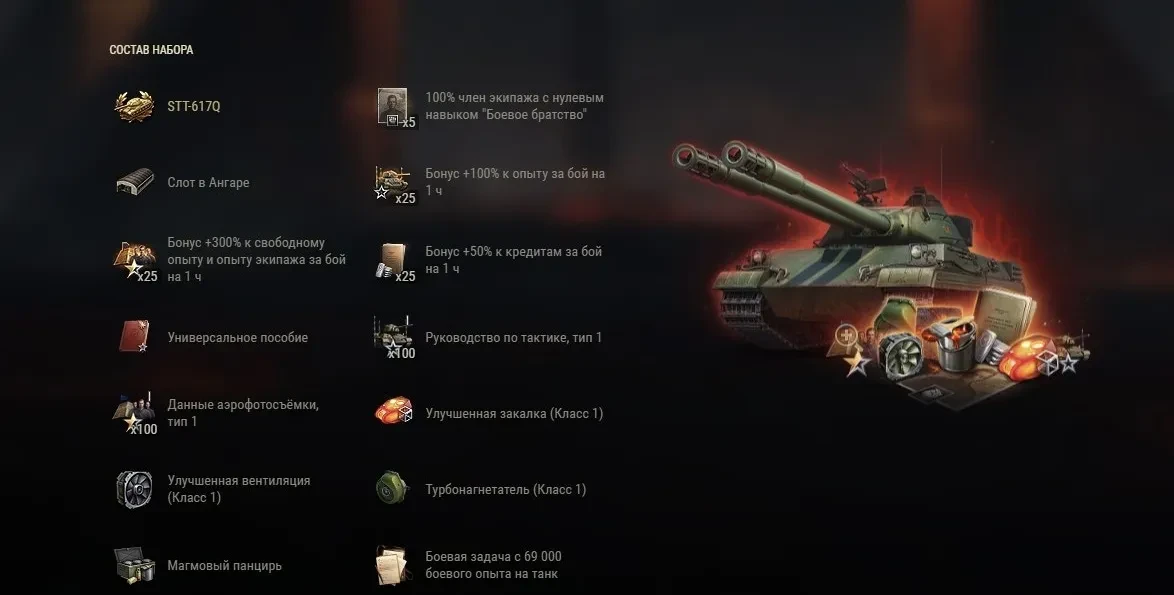This screenshot has width=1174, height=595.
Task: Select the hangar slot garage icon
Action: (135, 183)
